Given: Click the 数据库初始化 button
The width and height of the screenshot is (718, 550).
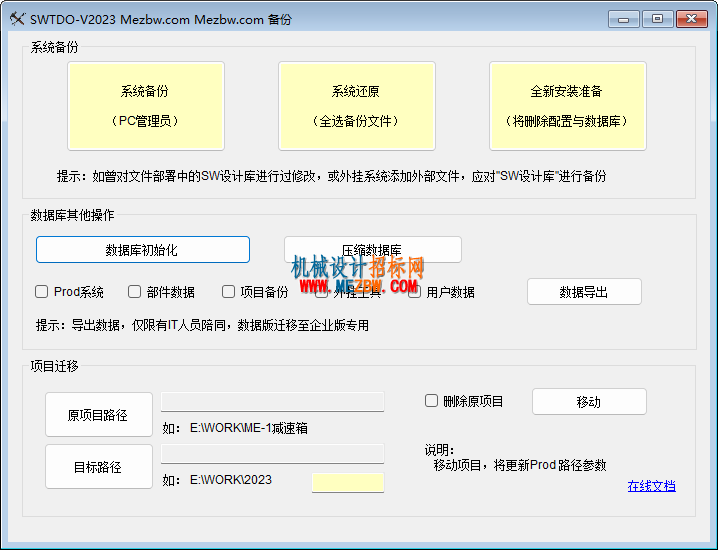Looking at the screenshot, I should coord(143,250).
